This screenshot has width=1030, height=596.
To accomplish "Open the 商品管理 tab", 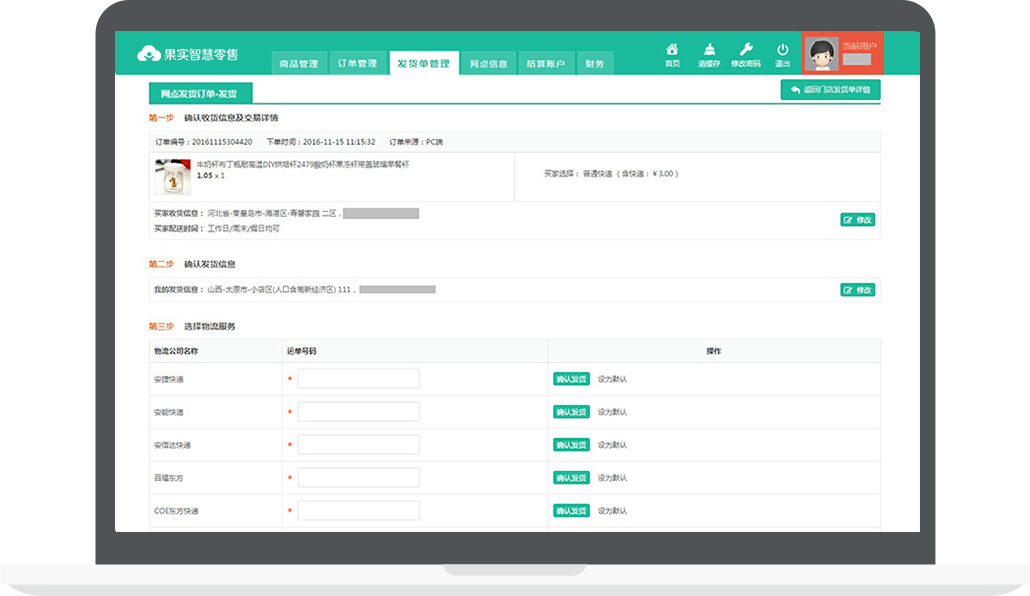I will click(x=299, y=64).
